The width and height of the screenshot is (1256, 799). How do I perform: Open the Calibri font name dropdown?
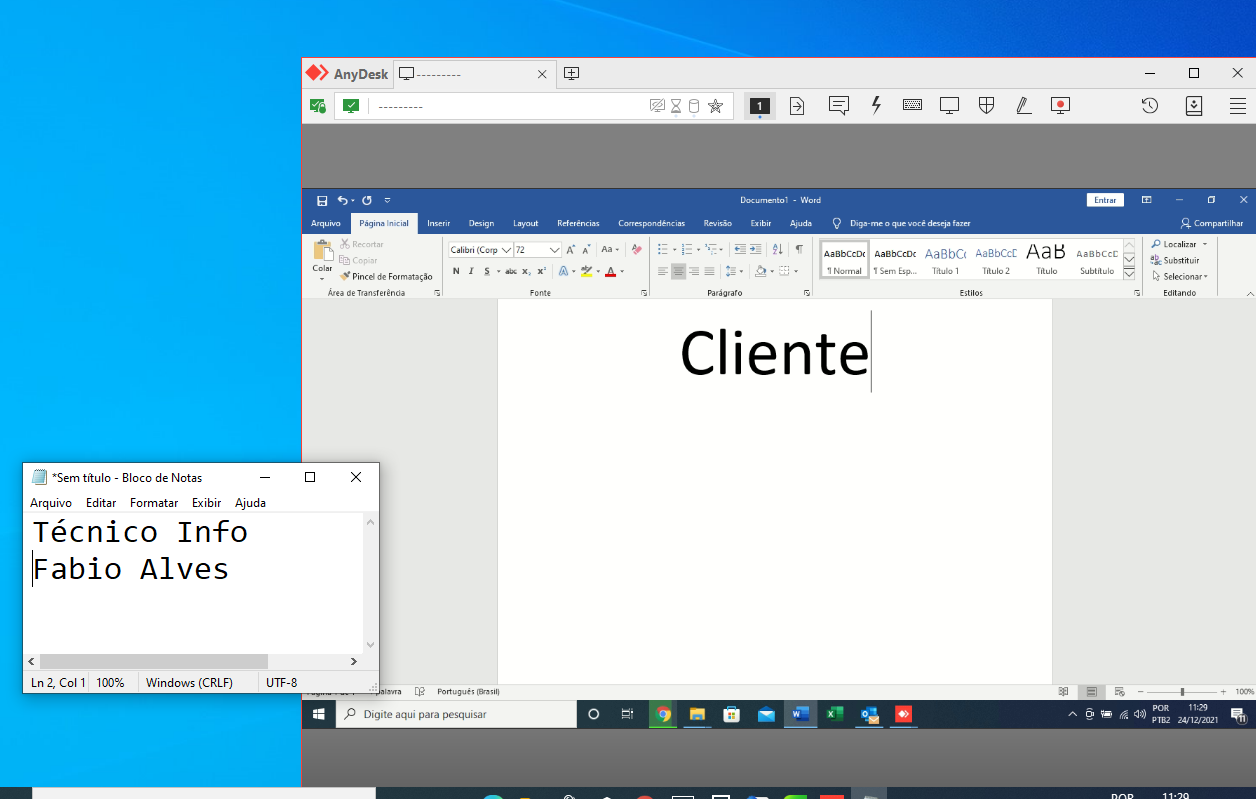506,250
